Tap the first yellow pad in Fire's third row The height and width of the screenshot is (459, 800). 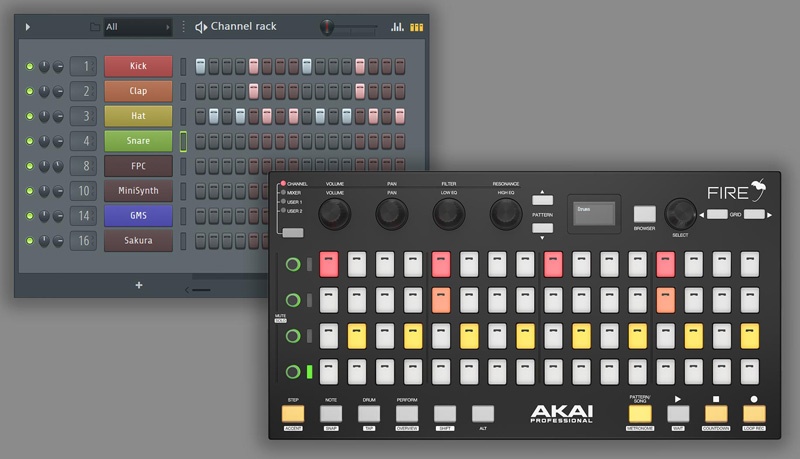(x=357, y=336)
